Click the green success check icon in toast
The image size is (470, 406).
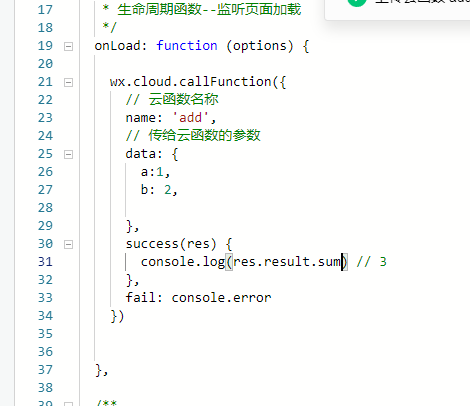pos(357,2)
